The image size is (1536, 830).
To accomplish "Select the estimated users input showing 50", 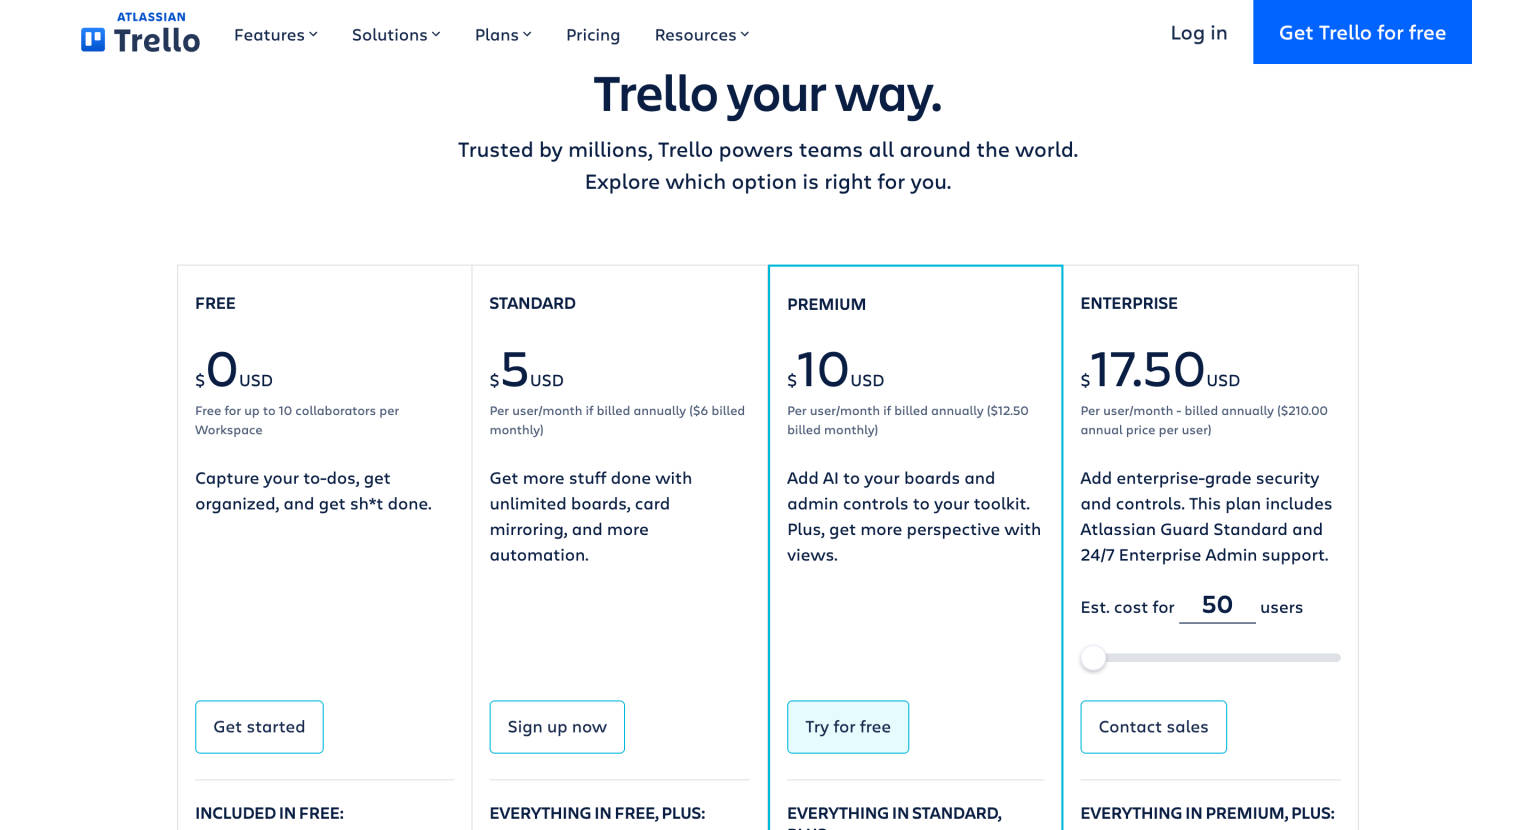I will (x=1217, y=605).
